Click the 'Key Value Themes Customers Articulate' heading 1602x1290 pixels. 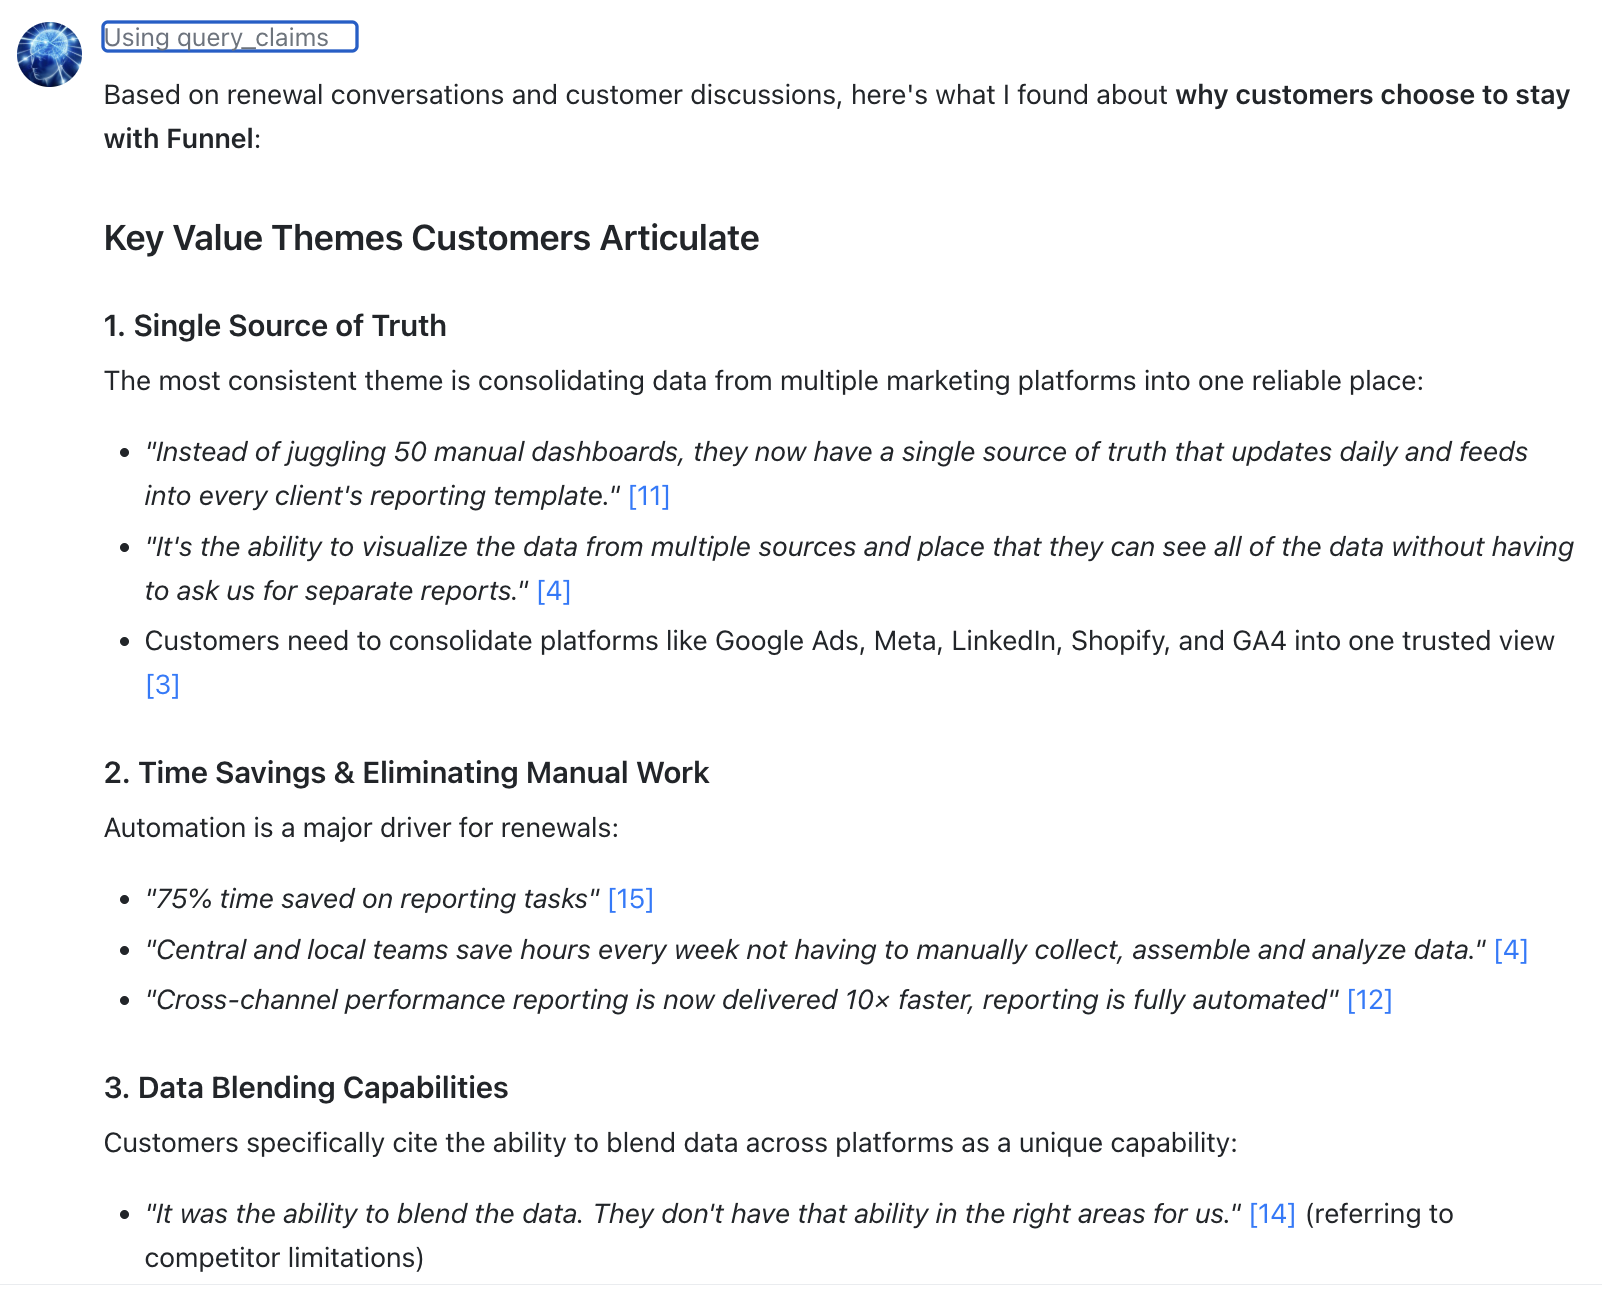point(431,238)
